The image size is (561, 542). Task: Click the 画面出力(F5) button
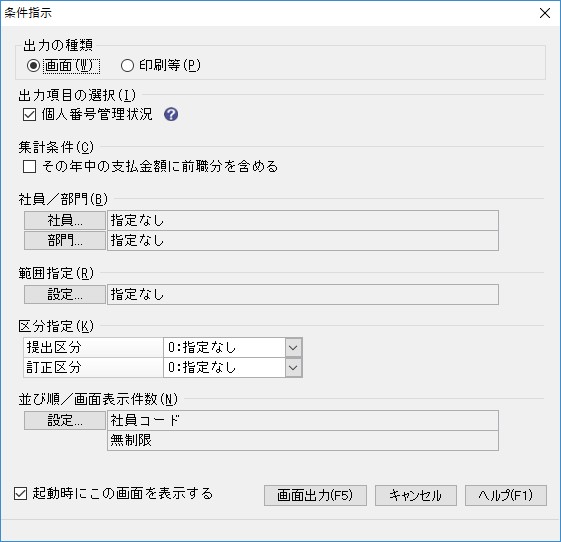[315, 495]
